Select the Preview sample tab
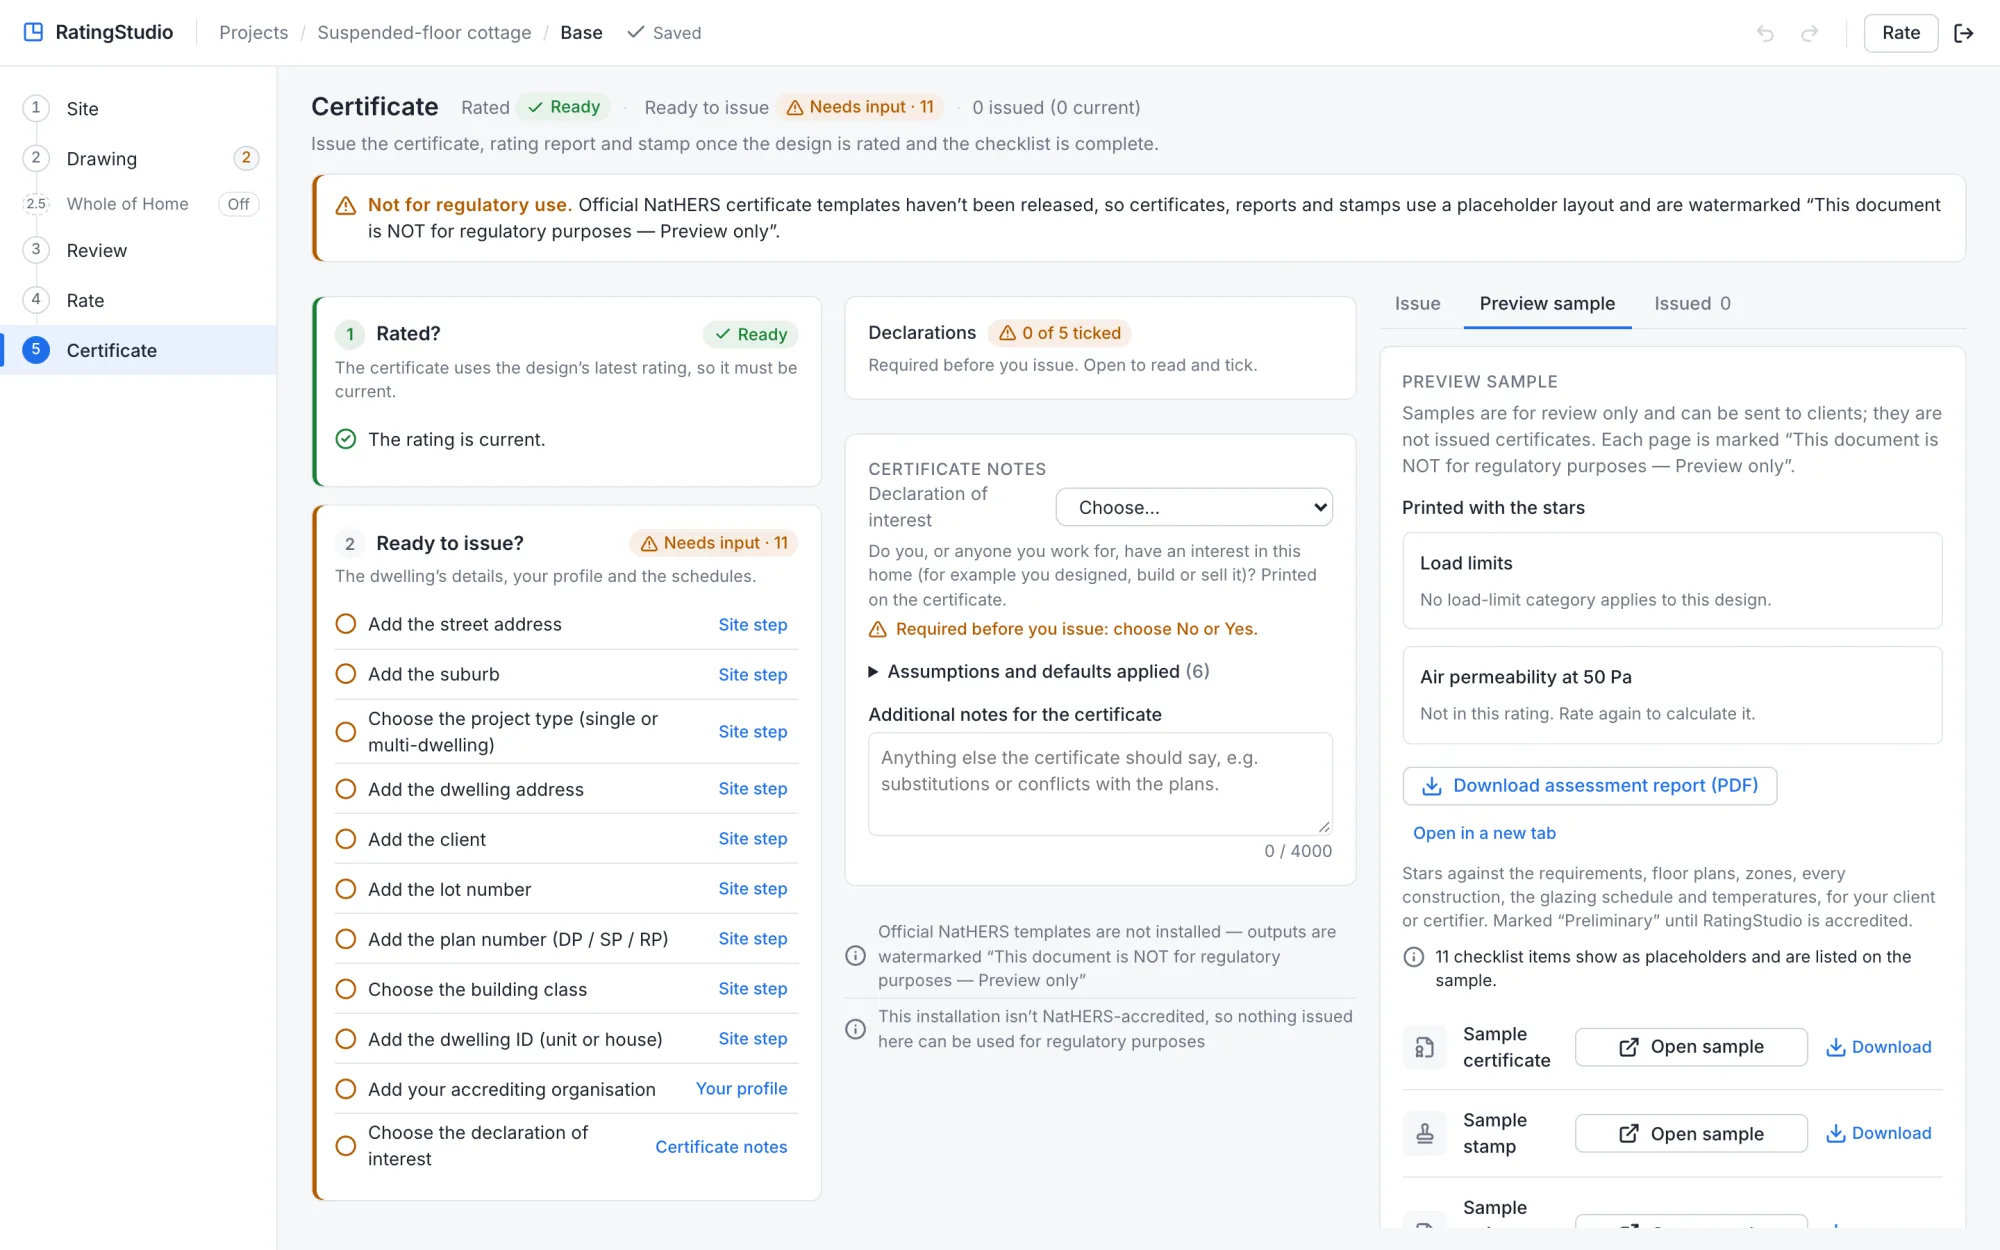The height and width of the screenshot is (1250, 2000). [1547, 303]
